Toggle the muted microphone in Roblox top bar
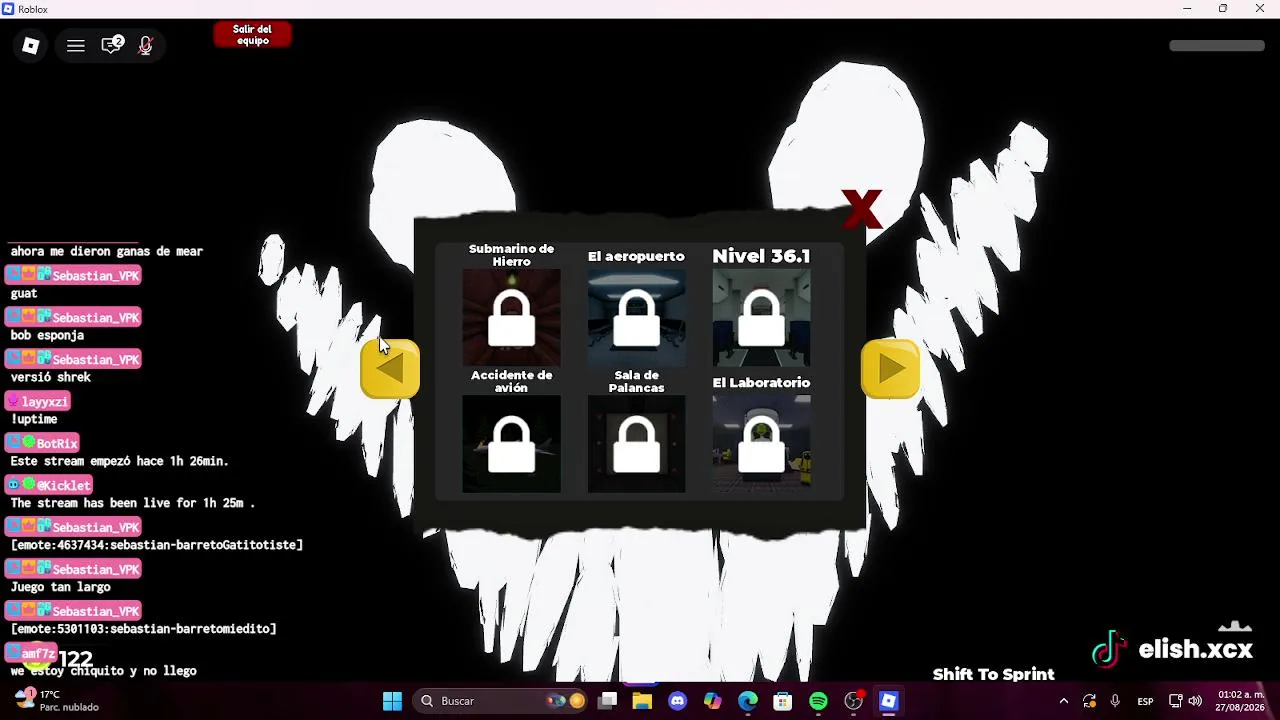 [x=145, y=46]
